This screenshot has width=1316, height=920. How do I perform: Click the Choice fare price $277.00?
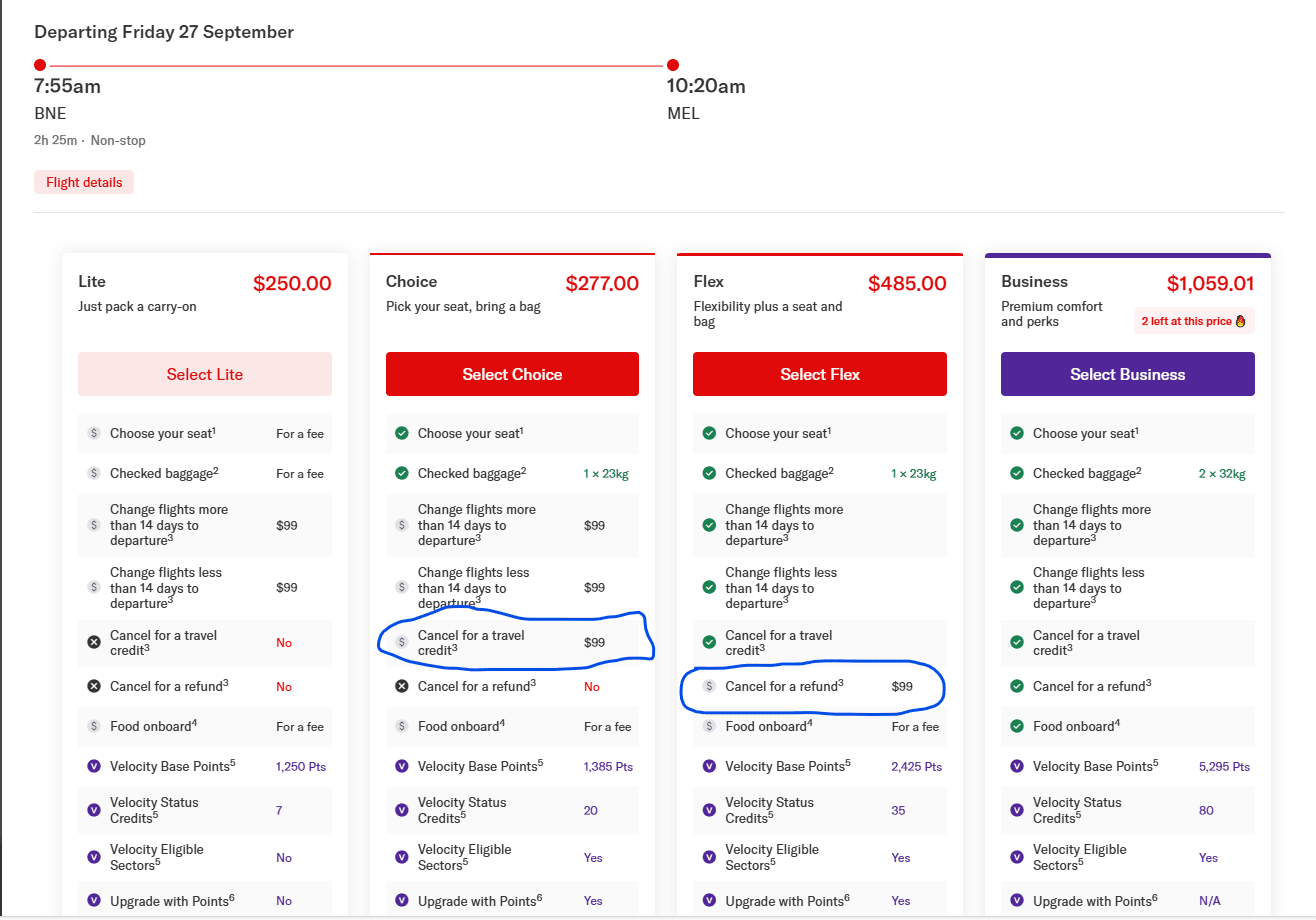[x=602, y=283]
